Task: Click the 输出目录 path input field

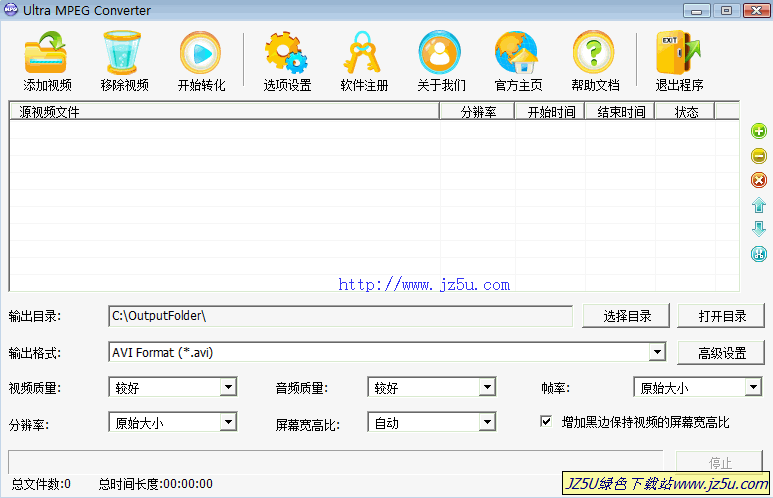Action: tap(340, 316)
